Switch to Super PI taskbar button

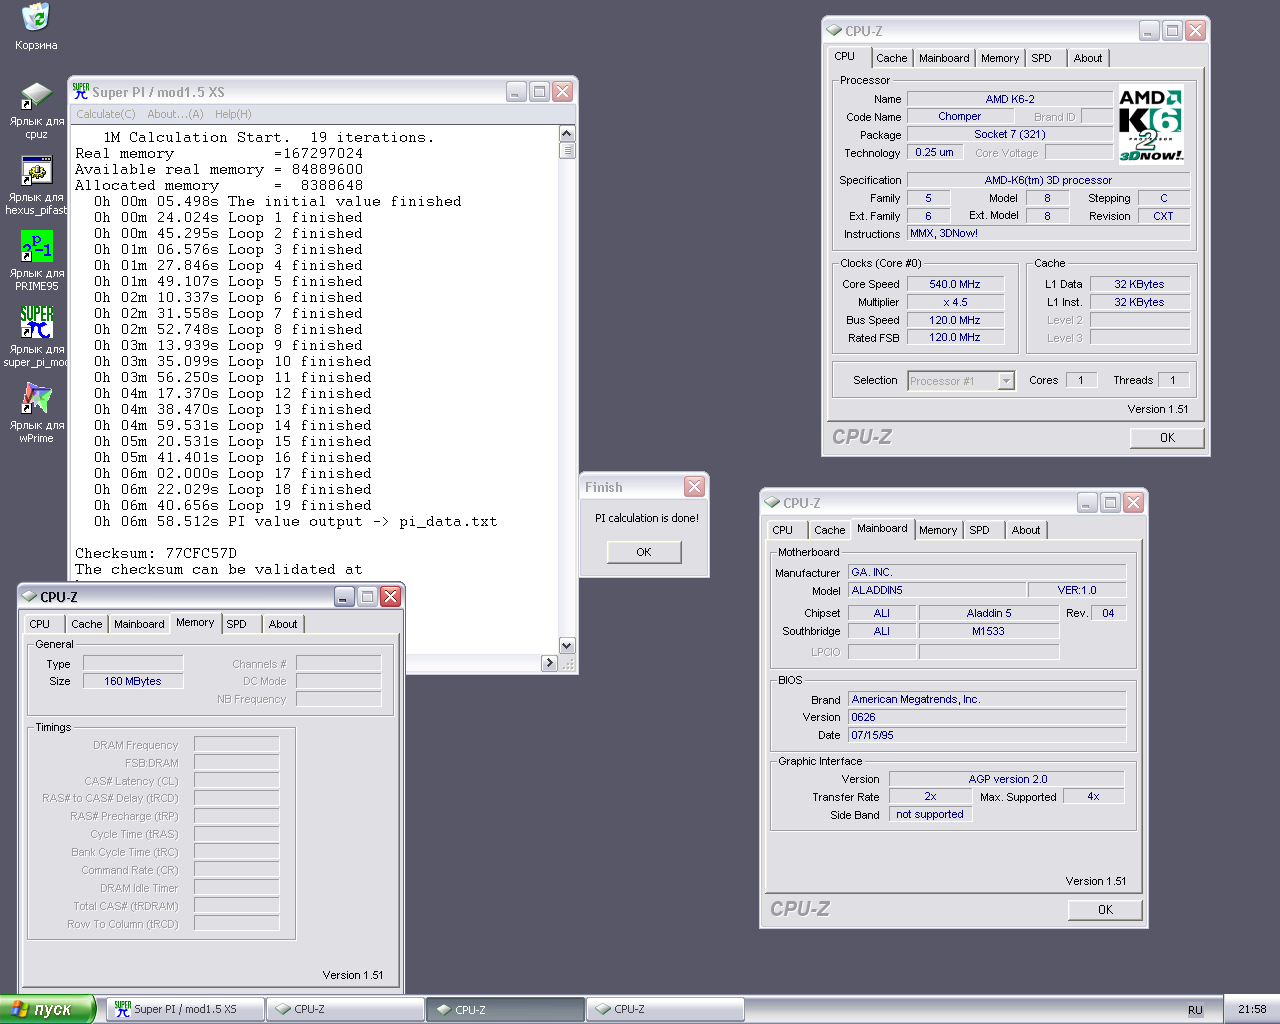(185, 1009)
